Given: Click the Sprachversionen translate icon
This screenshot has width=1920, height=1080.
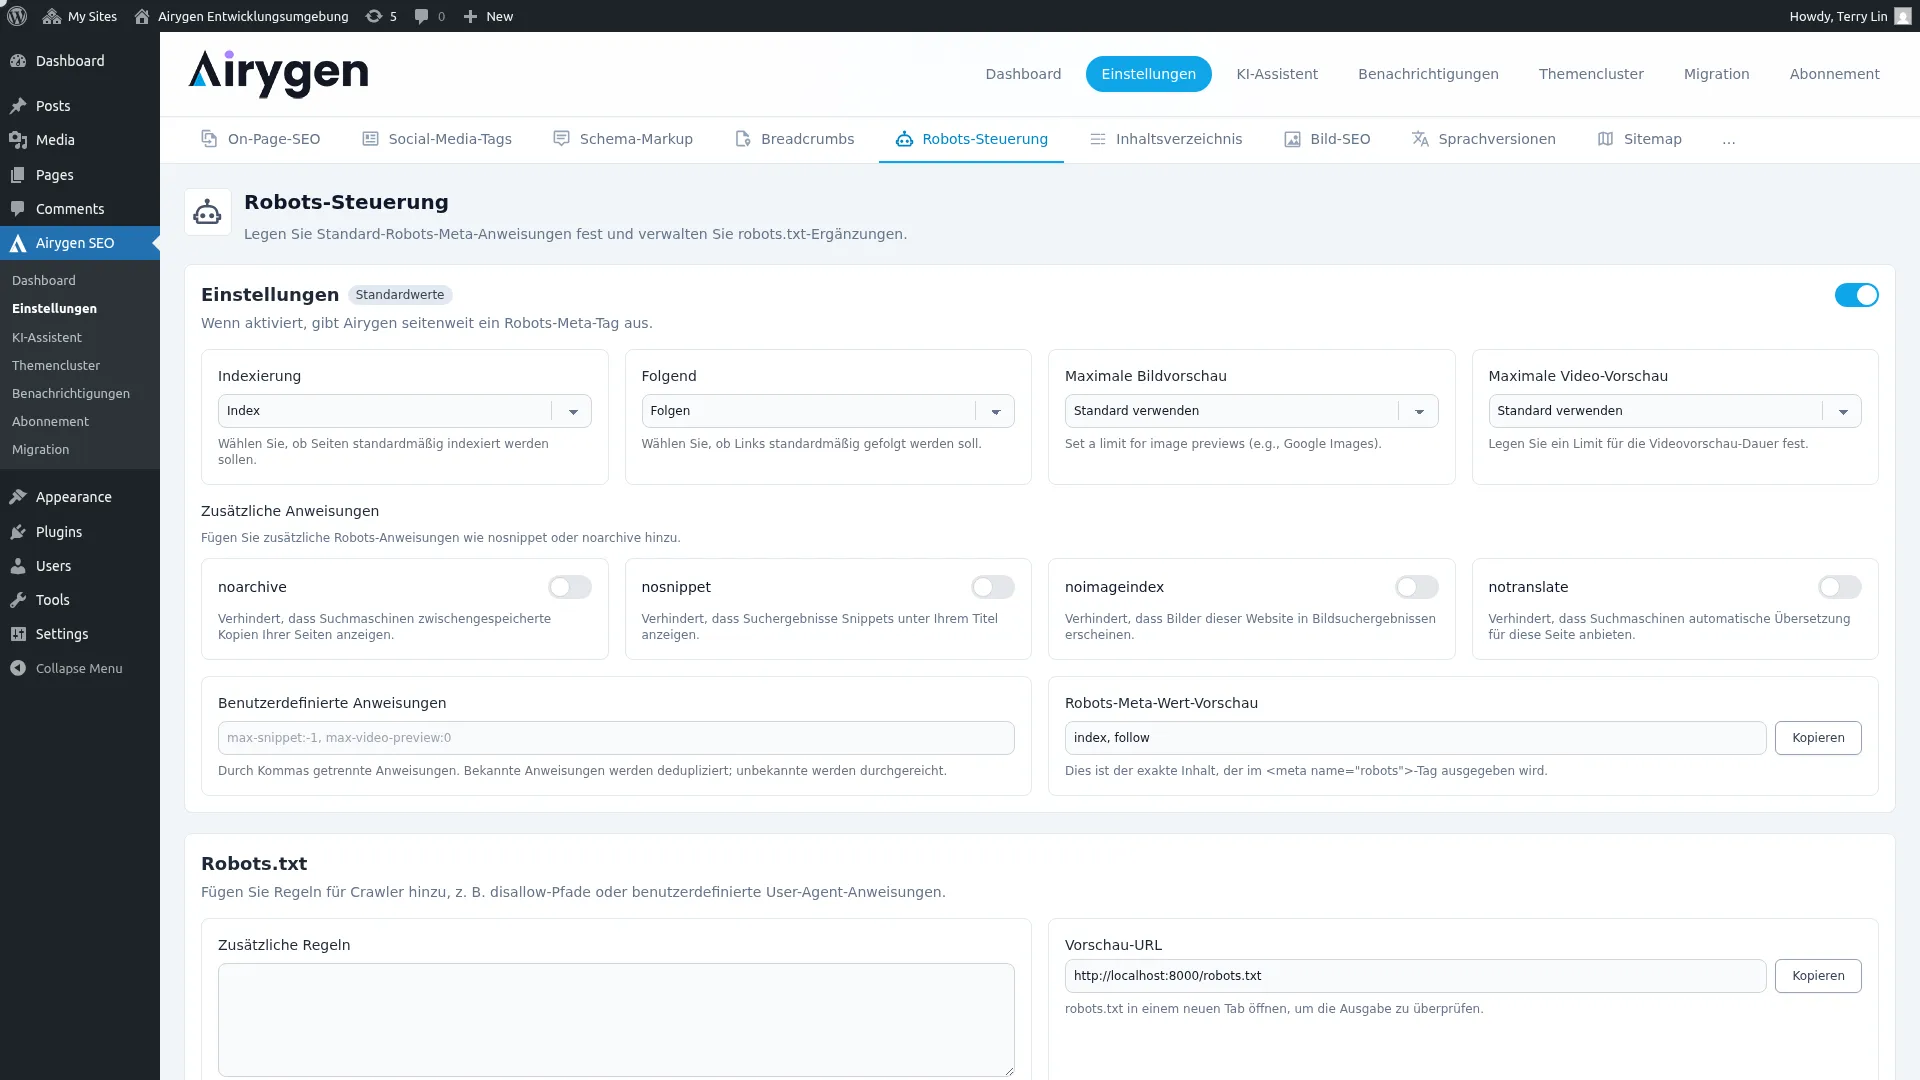Looking at the screenshot, I should (1420, 139).
